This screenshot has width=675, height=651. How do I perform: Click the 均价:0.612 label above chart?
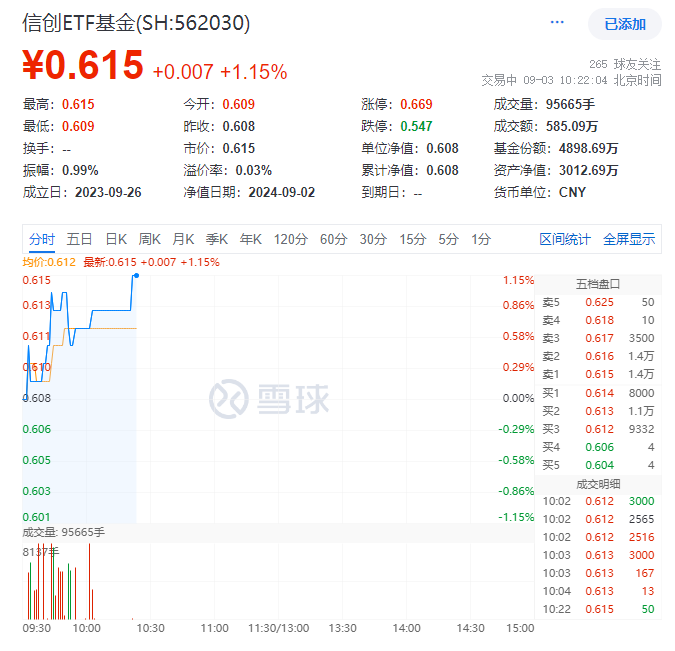[49, 262]
